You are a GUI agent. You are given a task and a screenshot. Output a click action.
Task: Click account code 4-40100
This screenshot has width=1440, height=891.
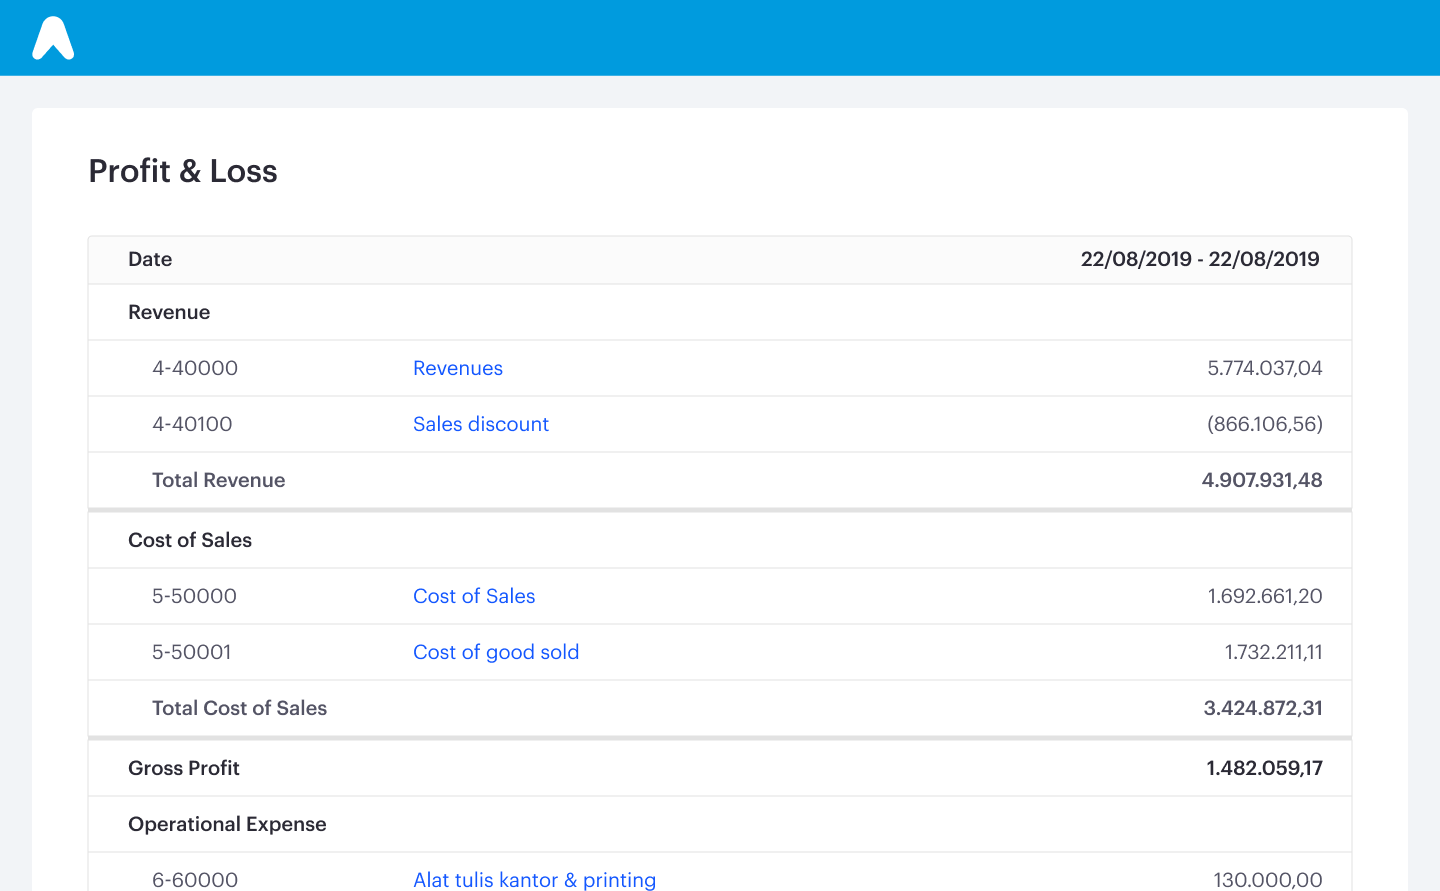coord(192,424)
